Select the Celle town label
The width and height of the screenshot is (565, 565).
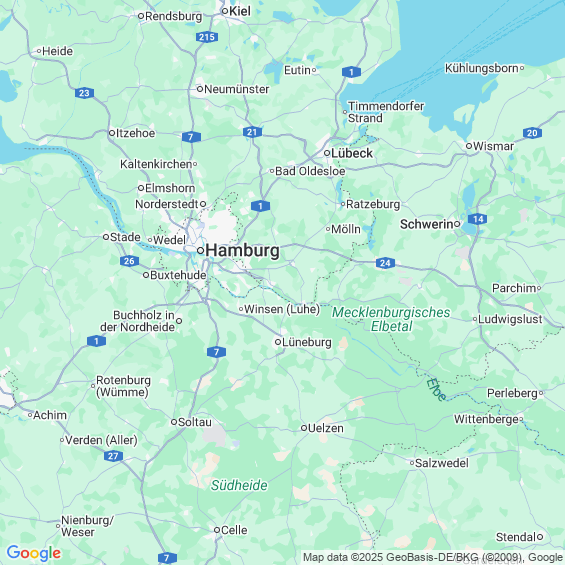234,530
